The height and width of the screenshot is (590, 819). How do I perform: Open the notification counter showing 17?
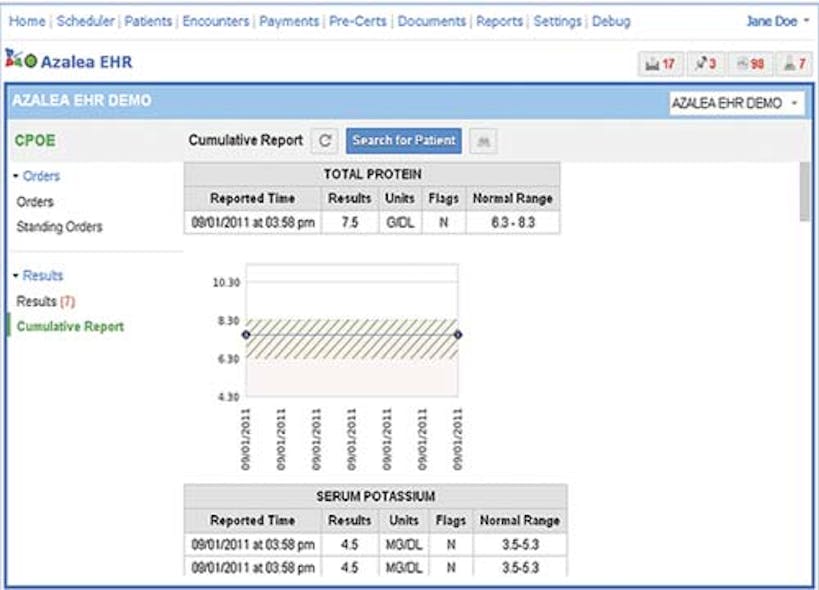[x=661, y=65]
